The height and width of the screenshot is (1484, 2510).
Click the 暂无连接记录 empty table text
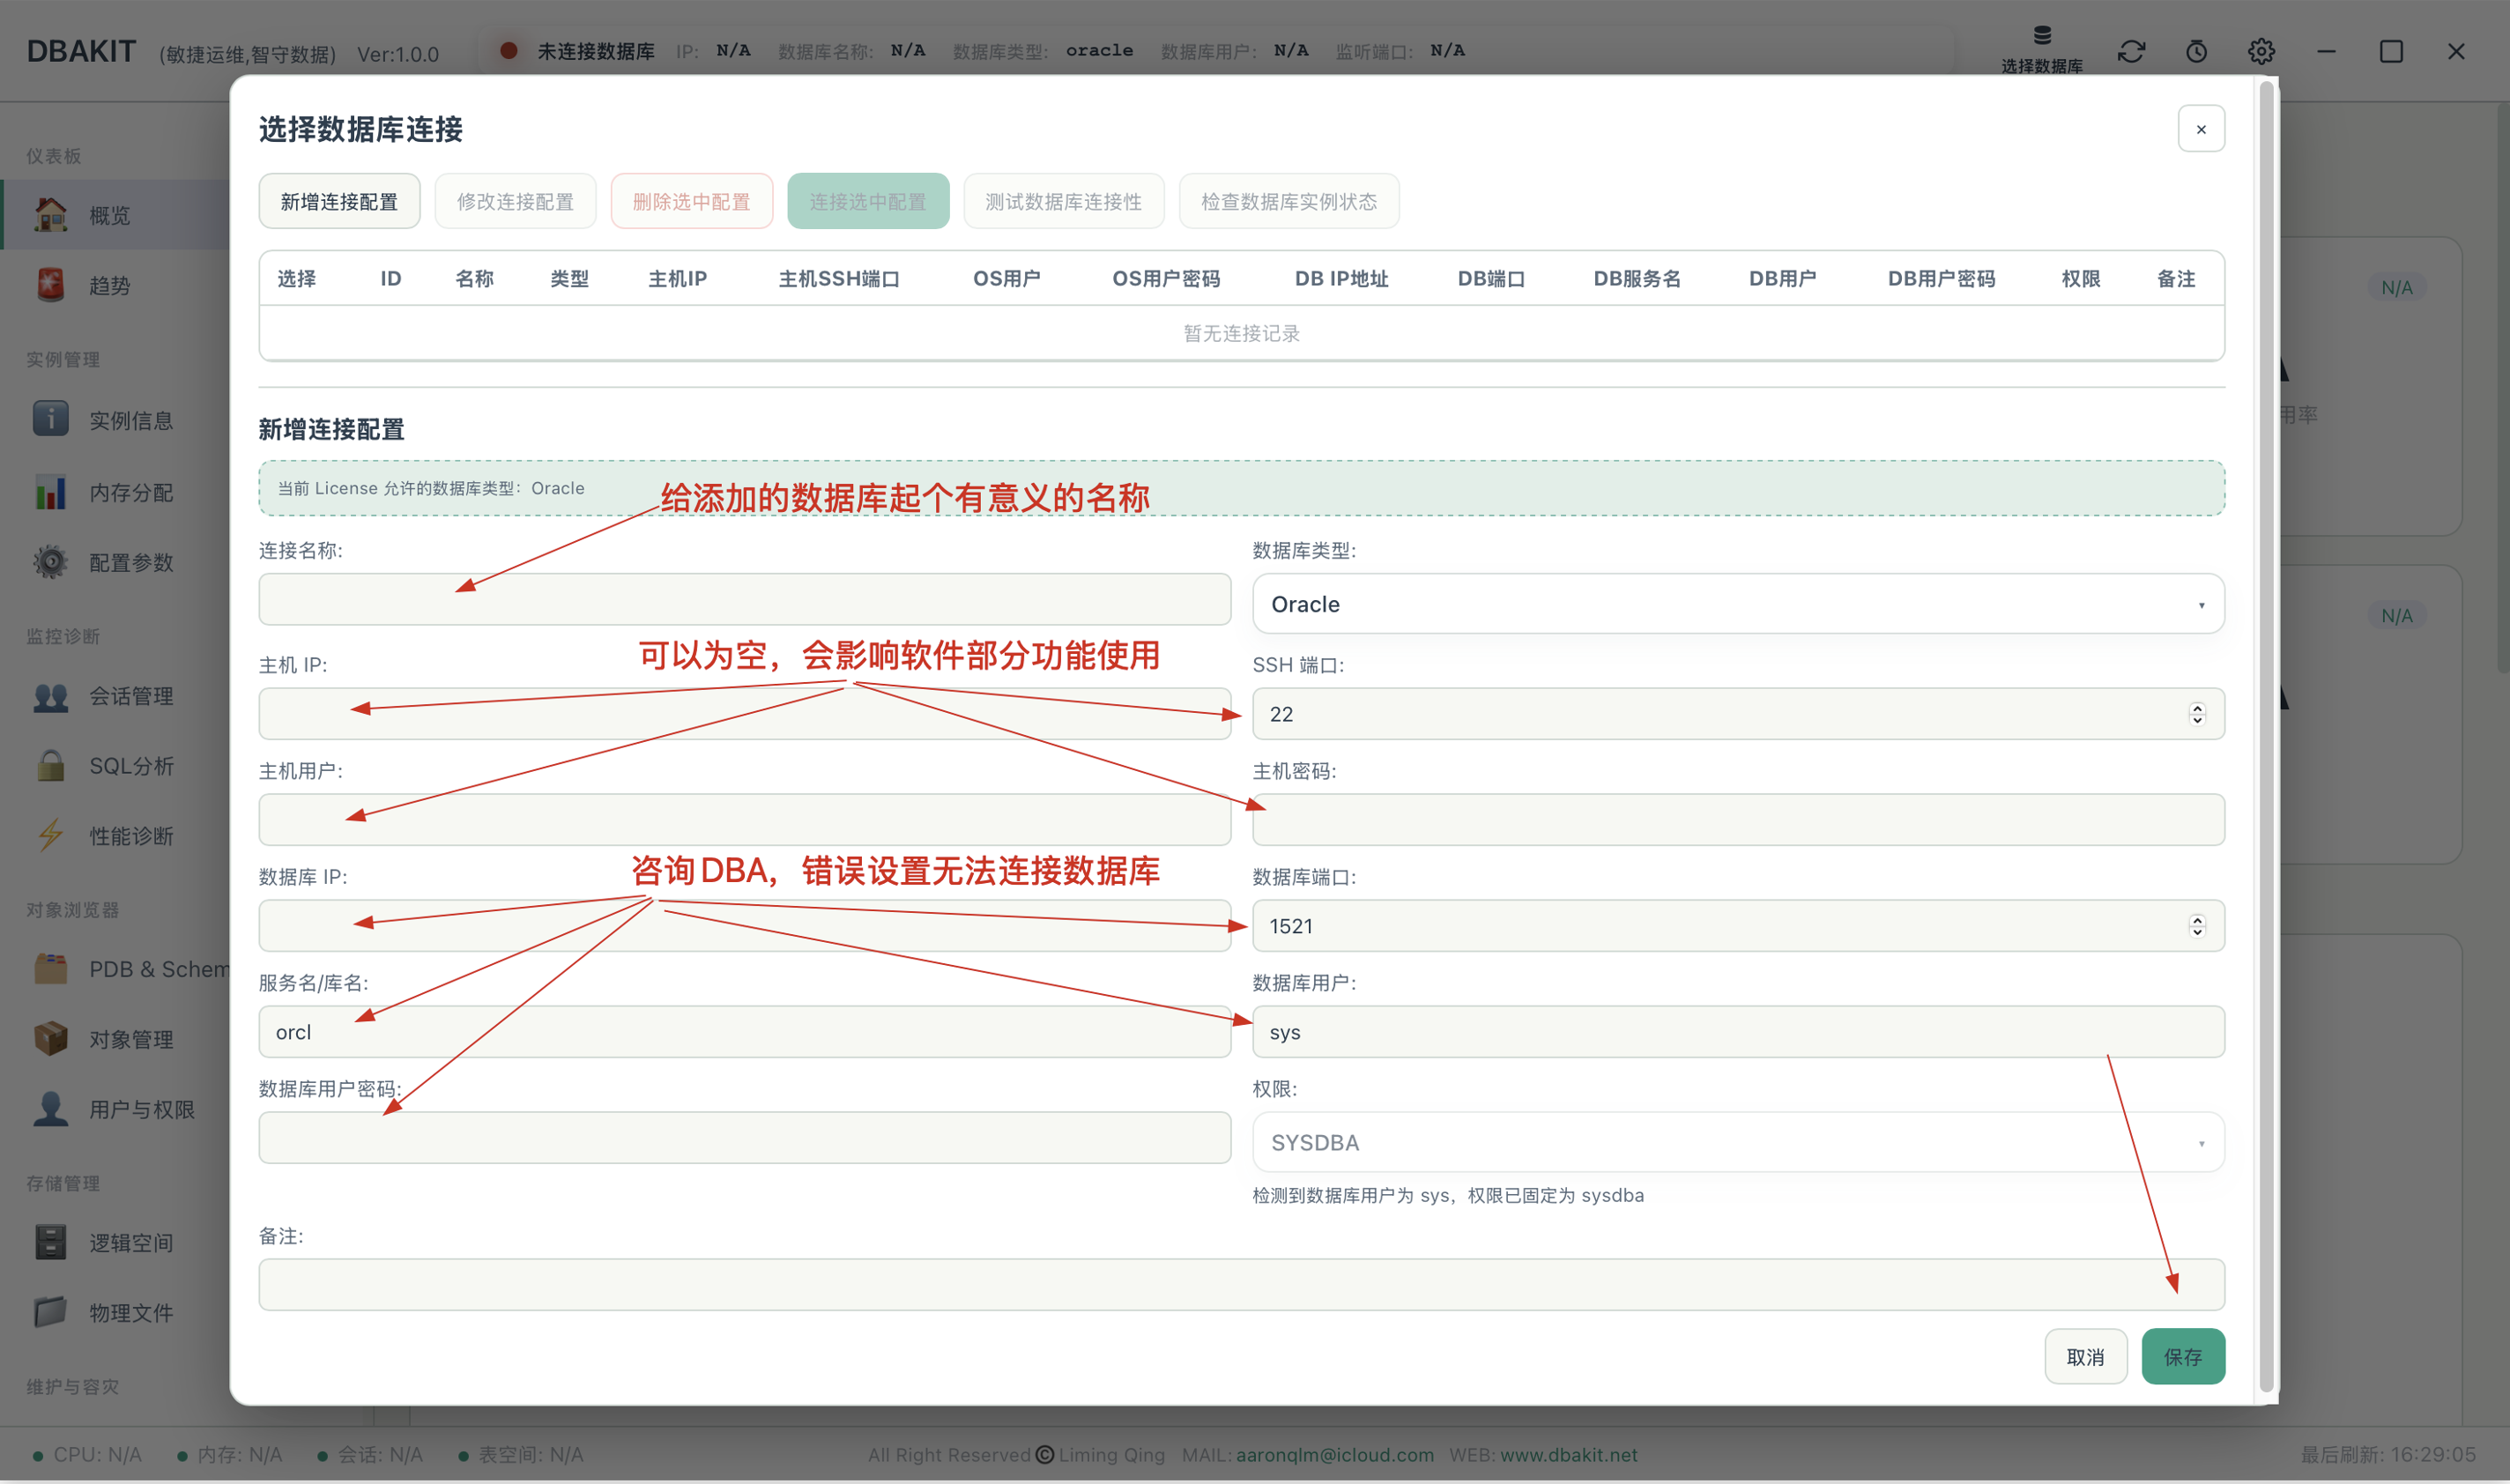(1241, 333)
